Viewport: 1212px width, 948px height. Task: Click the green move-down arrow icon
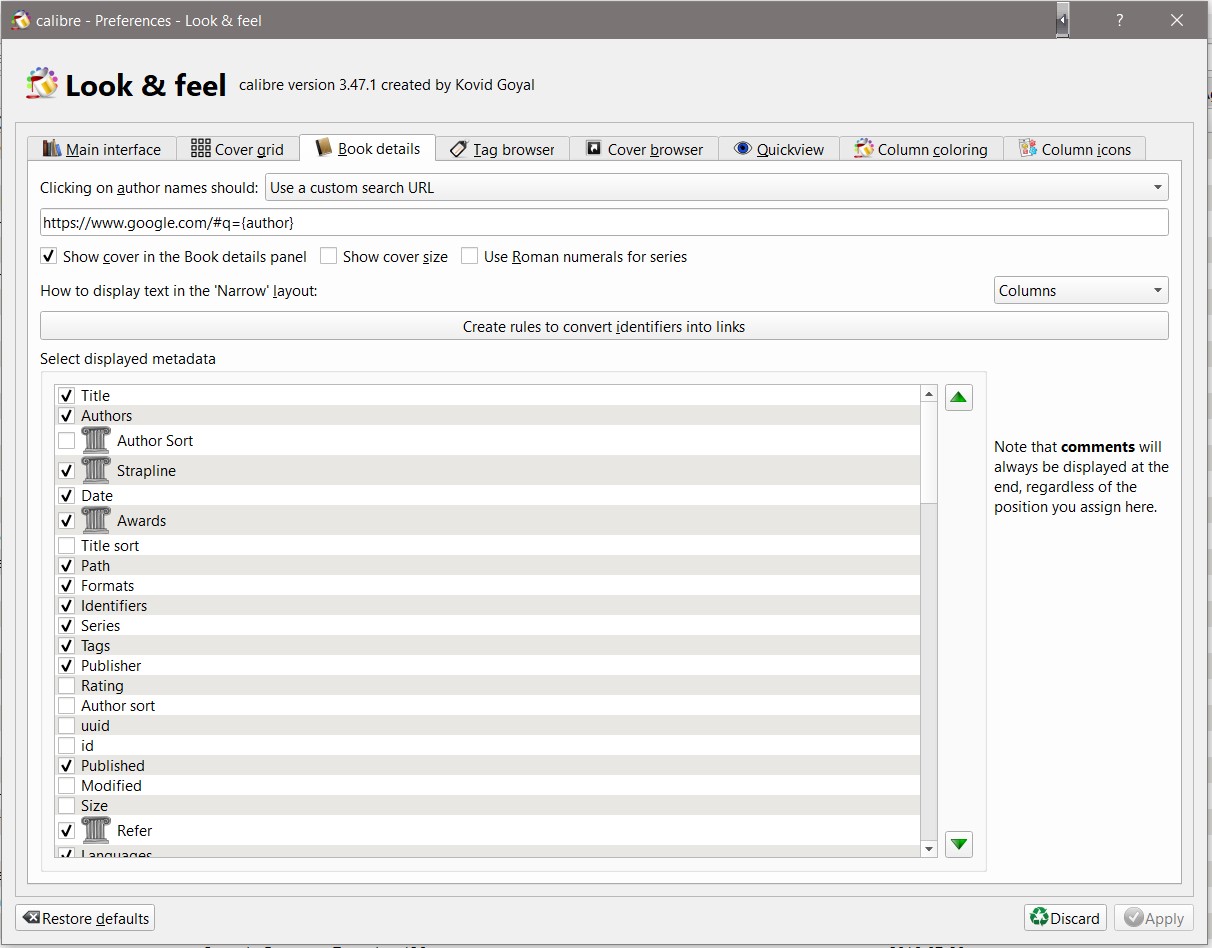959,844
